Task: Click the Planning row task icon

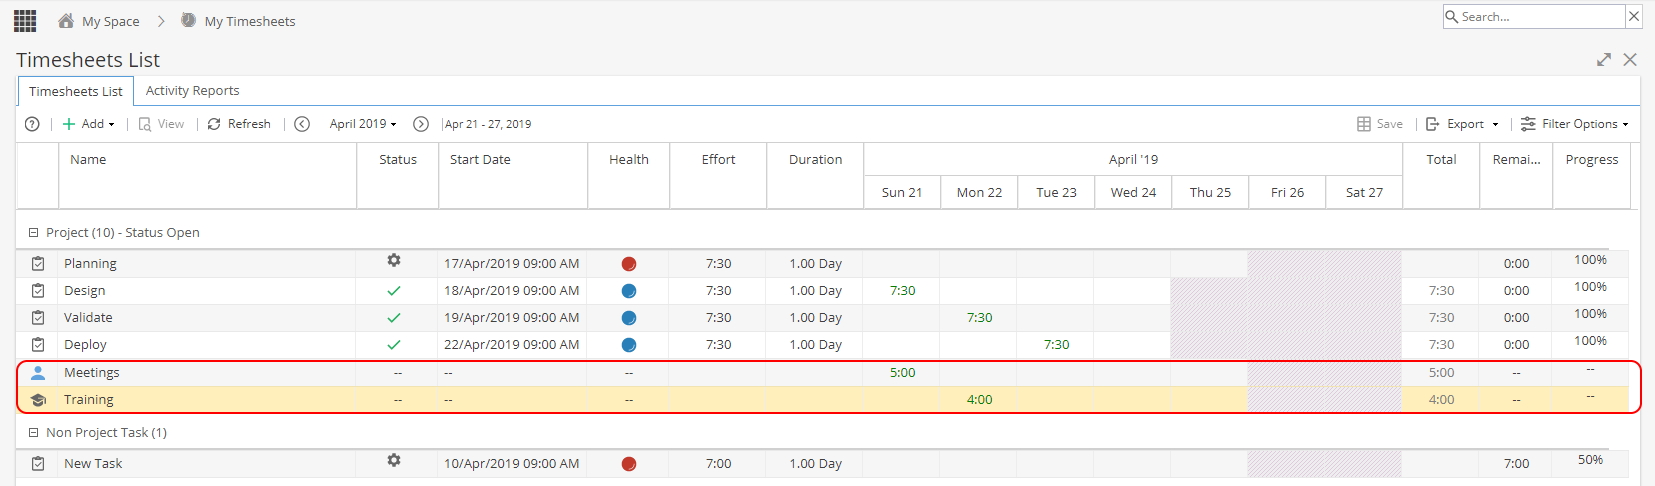Action: pos(38,264)
